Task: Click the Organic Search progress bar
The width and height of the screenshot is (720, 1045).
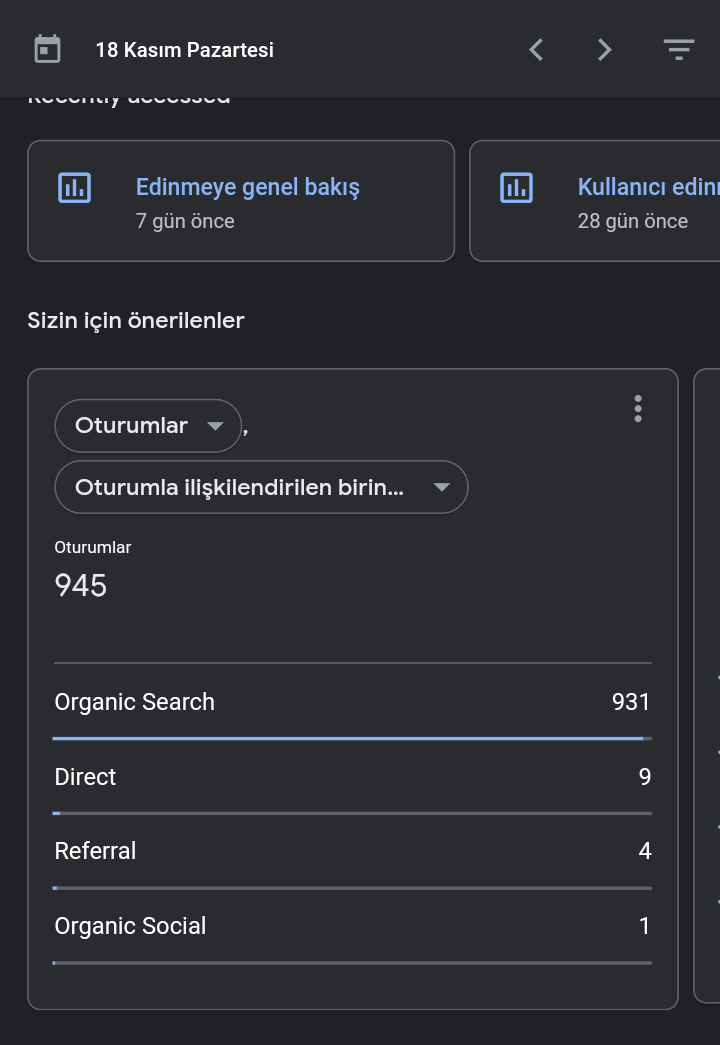Action: click(x=352, y=738)
